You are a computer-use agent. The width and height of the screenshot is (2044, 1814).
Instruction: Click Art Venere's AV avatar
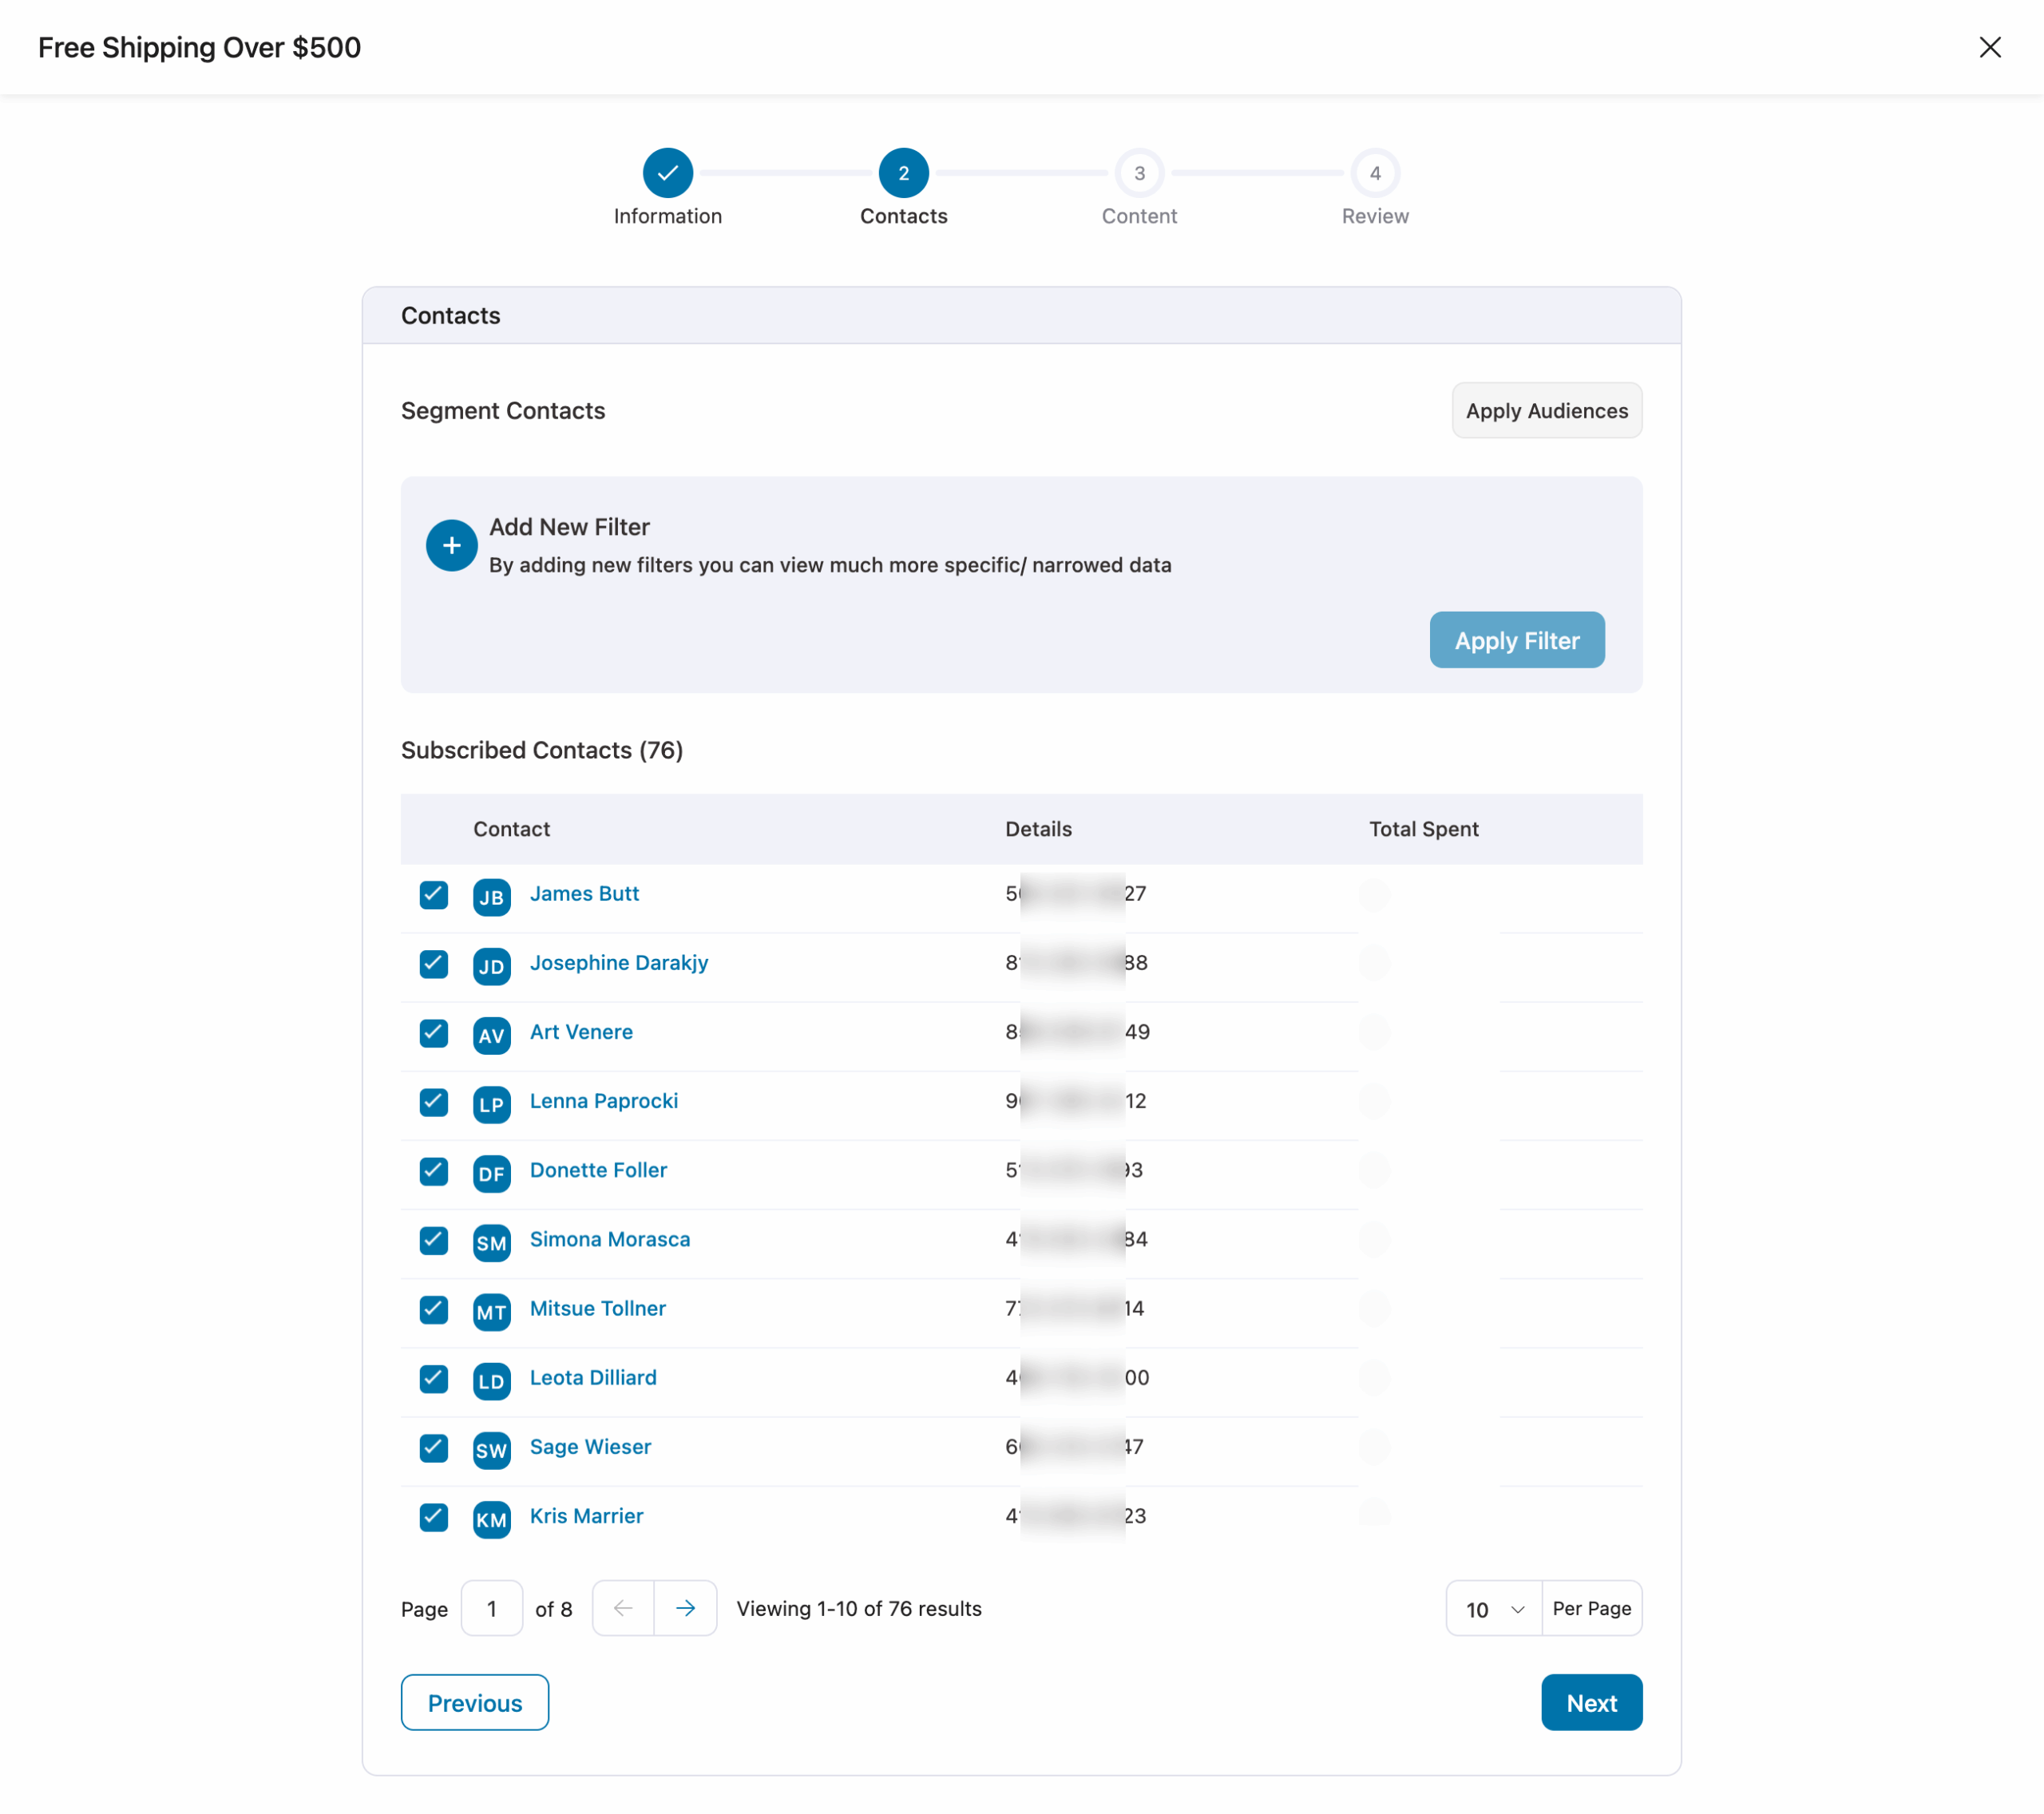point(492,1036)
